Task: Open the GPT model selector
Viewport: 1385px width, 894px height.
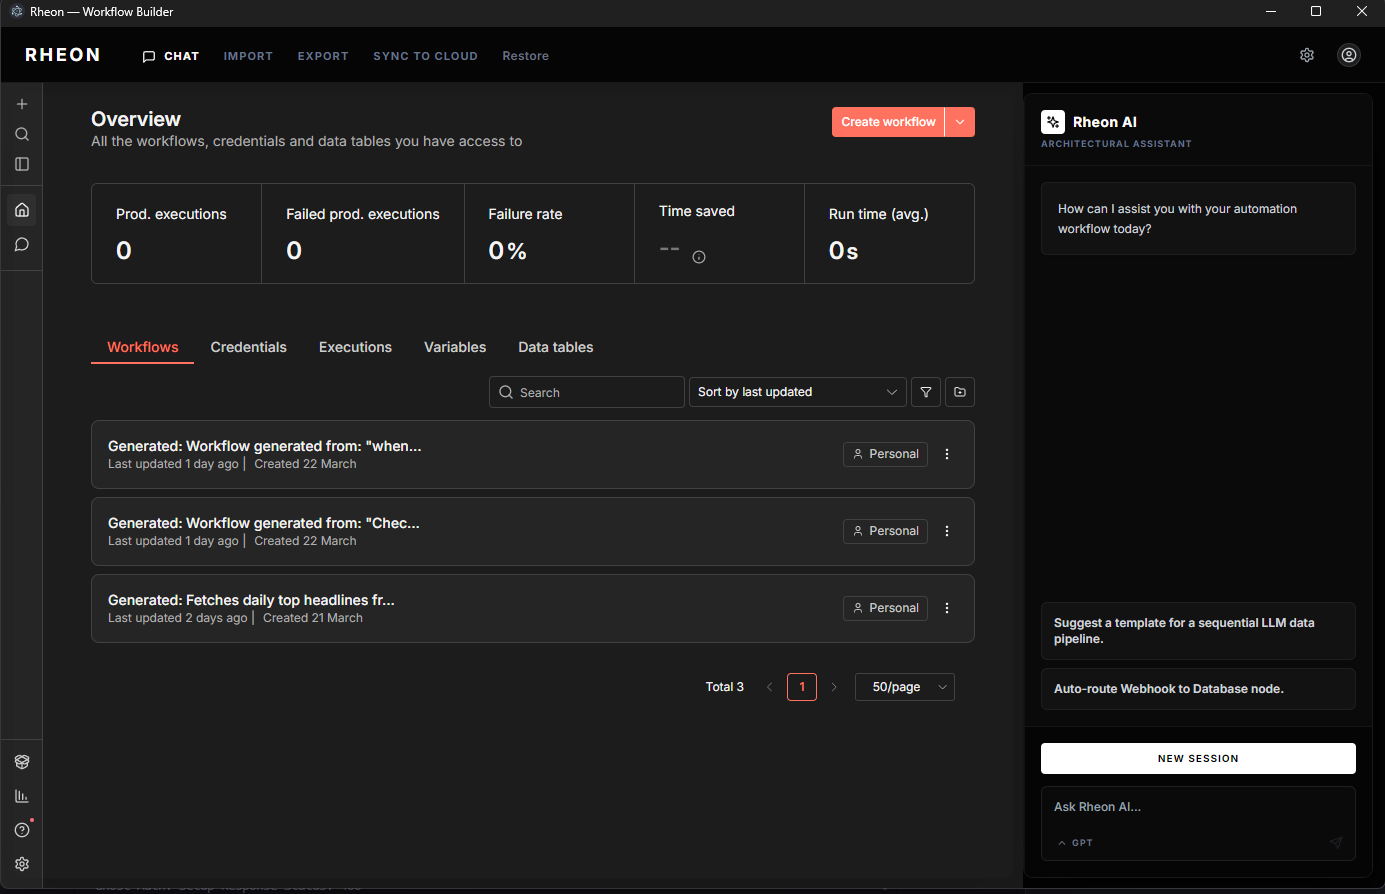Action: click(1075, 843)
